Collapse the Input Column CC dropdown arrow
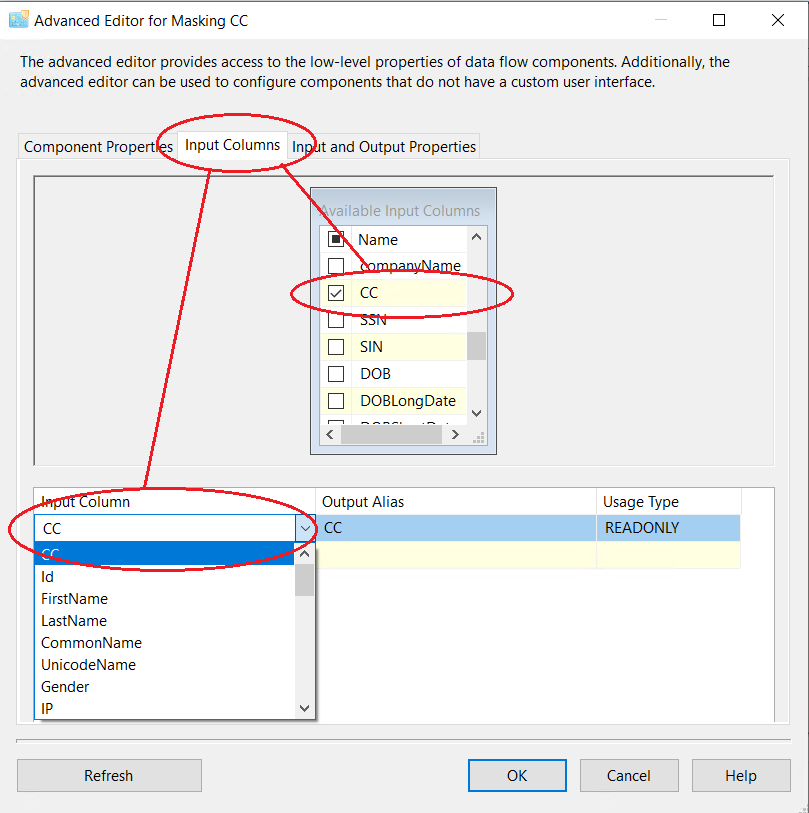Viewport: 809px width, 813px height. [x=305, y=529]
